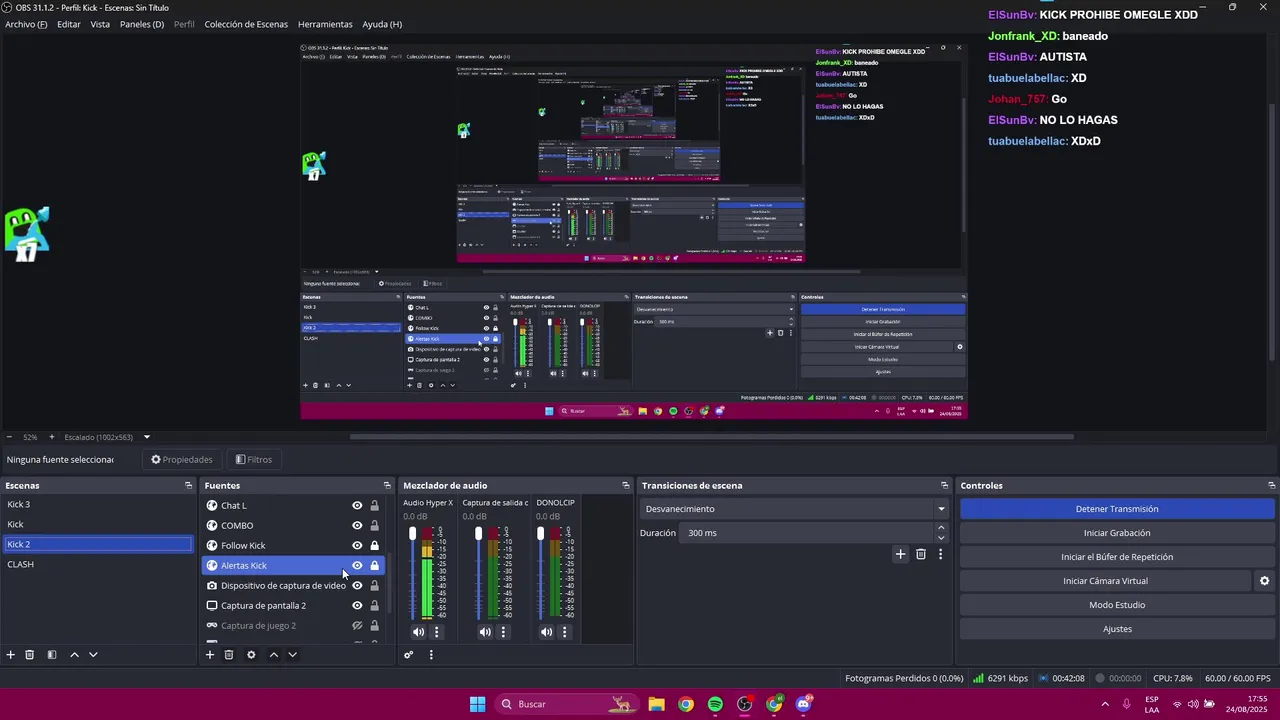The width and height of the screenshot is (1280, 720).
Task: Zoom in preview plus icon
Action: (52, 437)
